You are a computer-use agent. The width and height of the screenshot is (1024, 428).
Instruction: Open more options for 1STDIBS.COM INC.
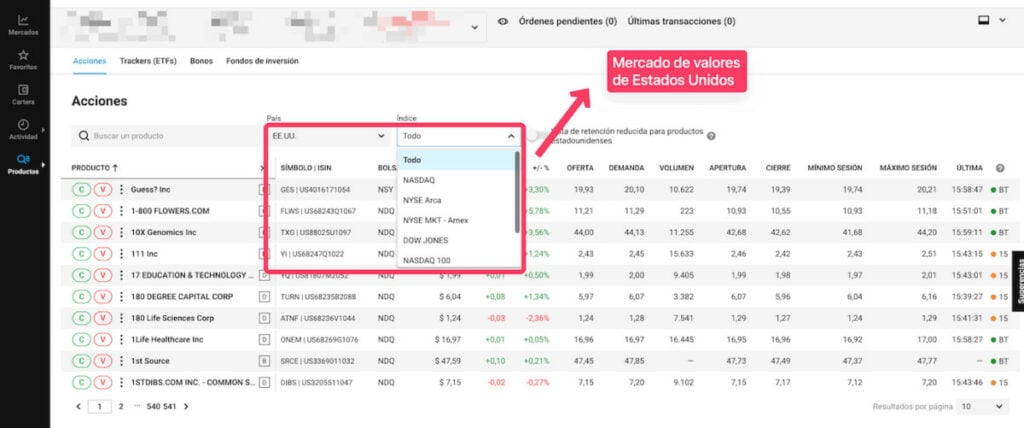coord(121,382)
